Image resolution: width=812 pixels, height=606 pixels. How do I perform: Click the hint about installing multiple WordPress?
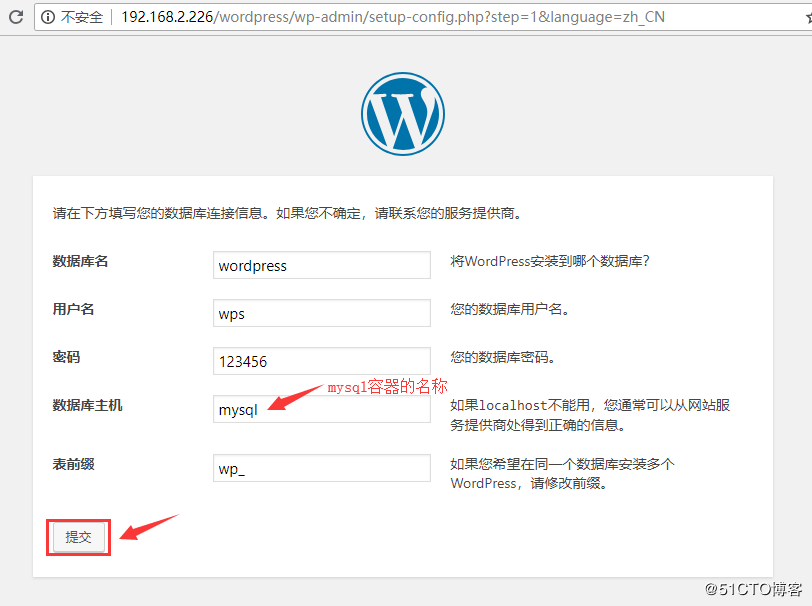562,473
